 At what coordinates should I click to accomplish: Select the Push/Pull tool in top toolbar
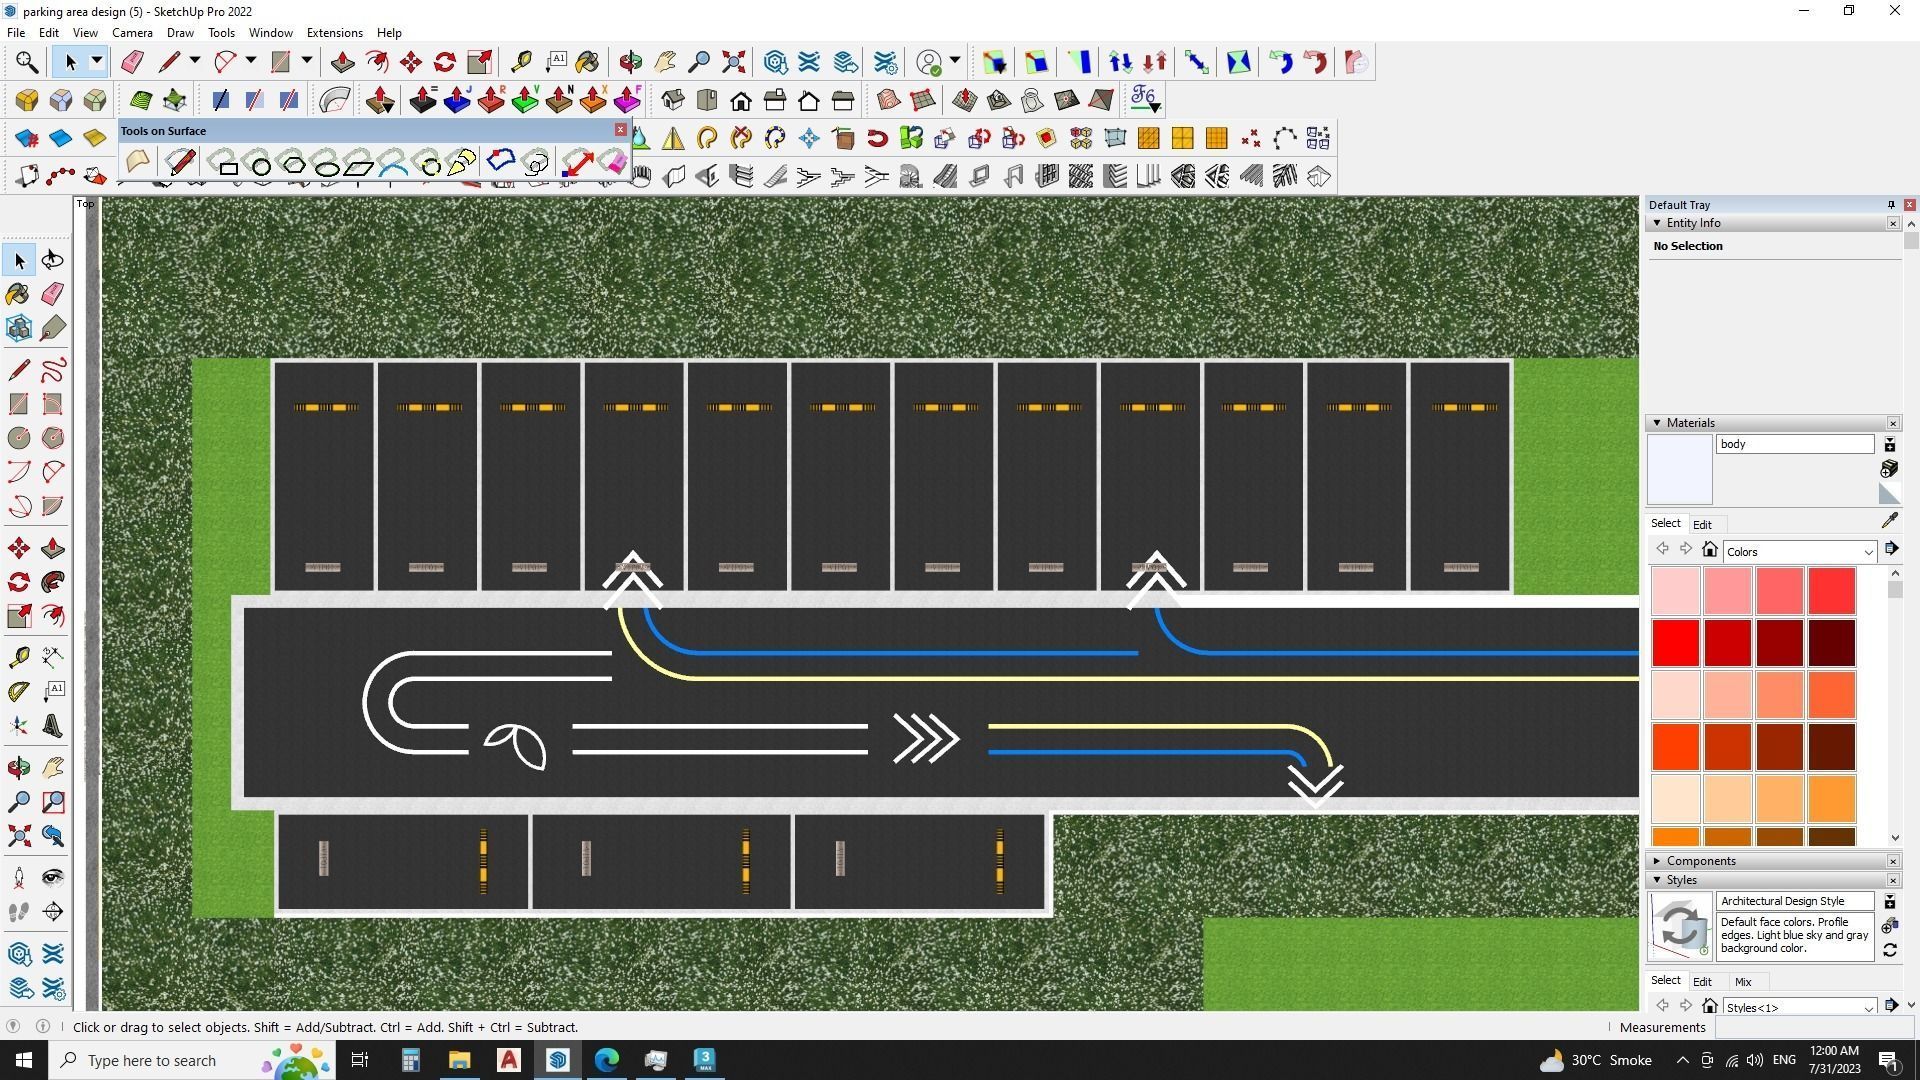(x=342, y=62)
